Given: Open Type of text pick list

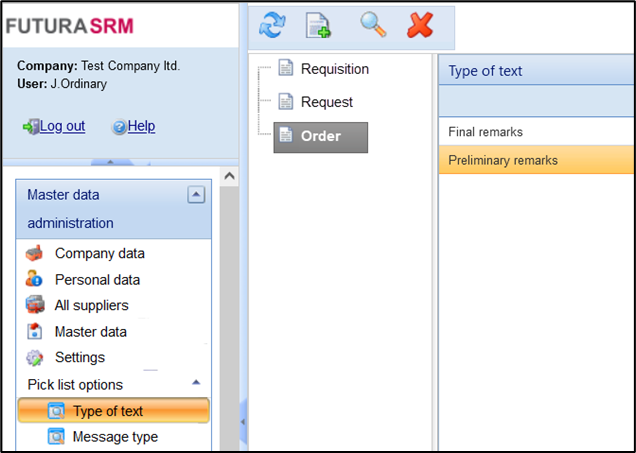Looking at the screenshot, I should [x=107, y=411].
